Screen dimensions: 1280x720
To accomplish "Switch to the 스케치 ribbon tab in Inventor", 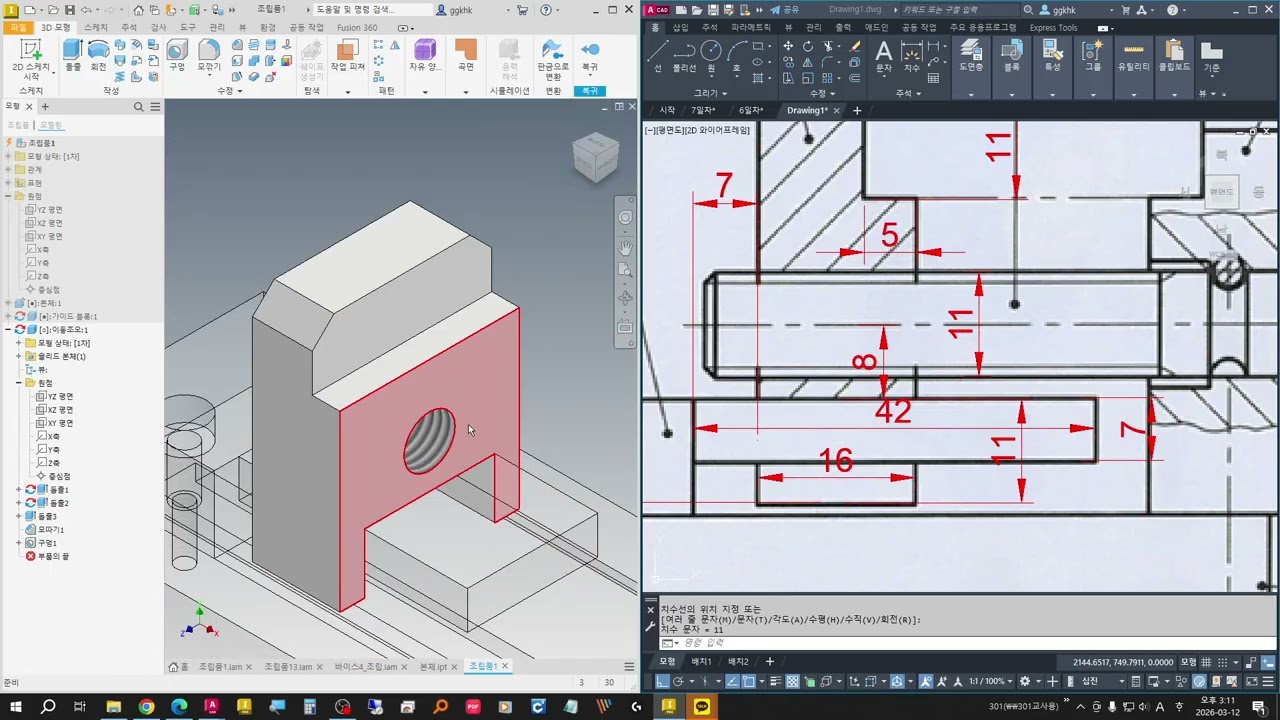I will point(95,27).
